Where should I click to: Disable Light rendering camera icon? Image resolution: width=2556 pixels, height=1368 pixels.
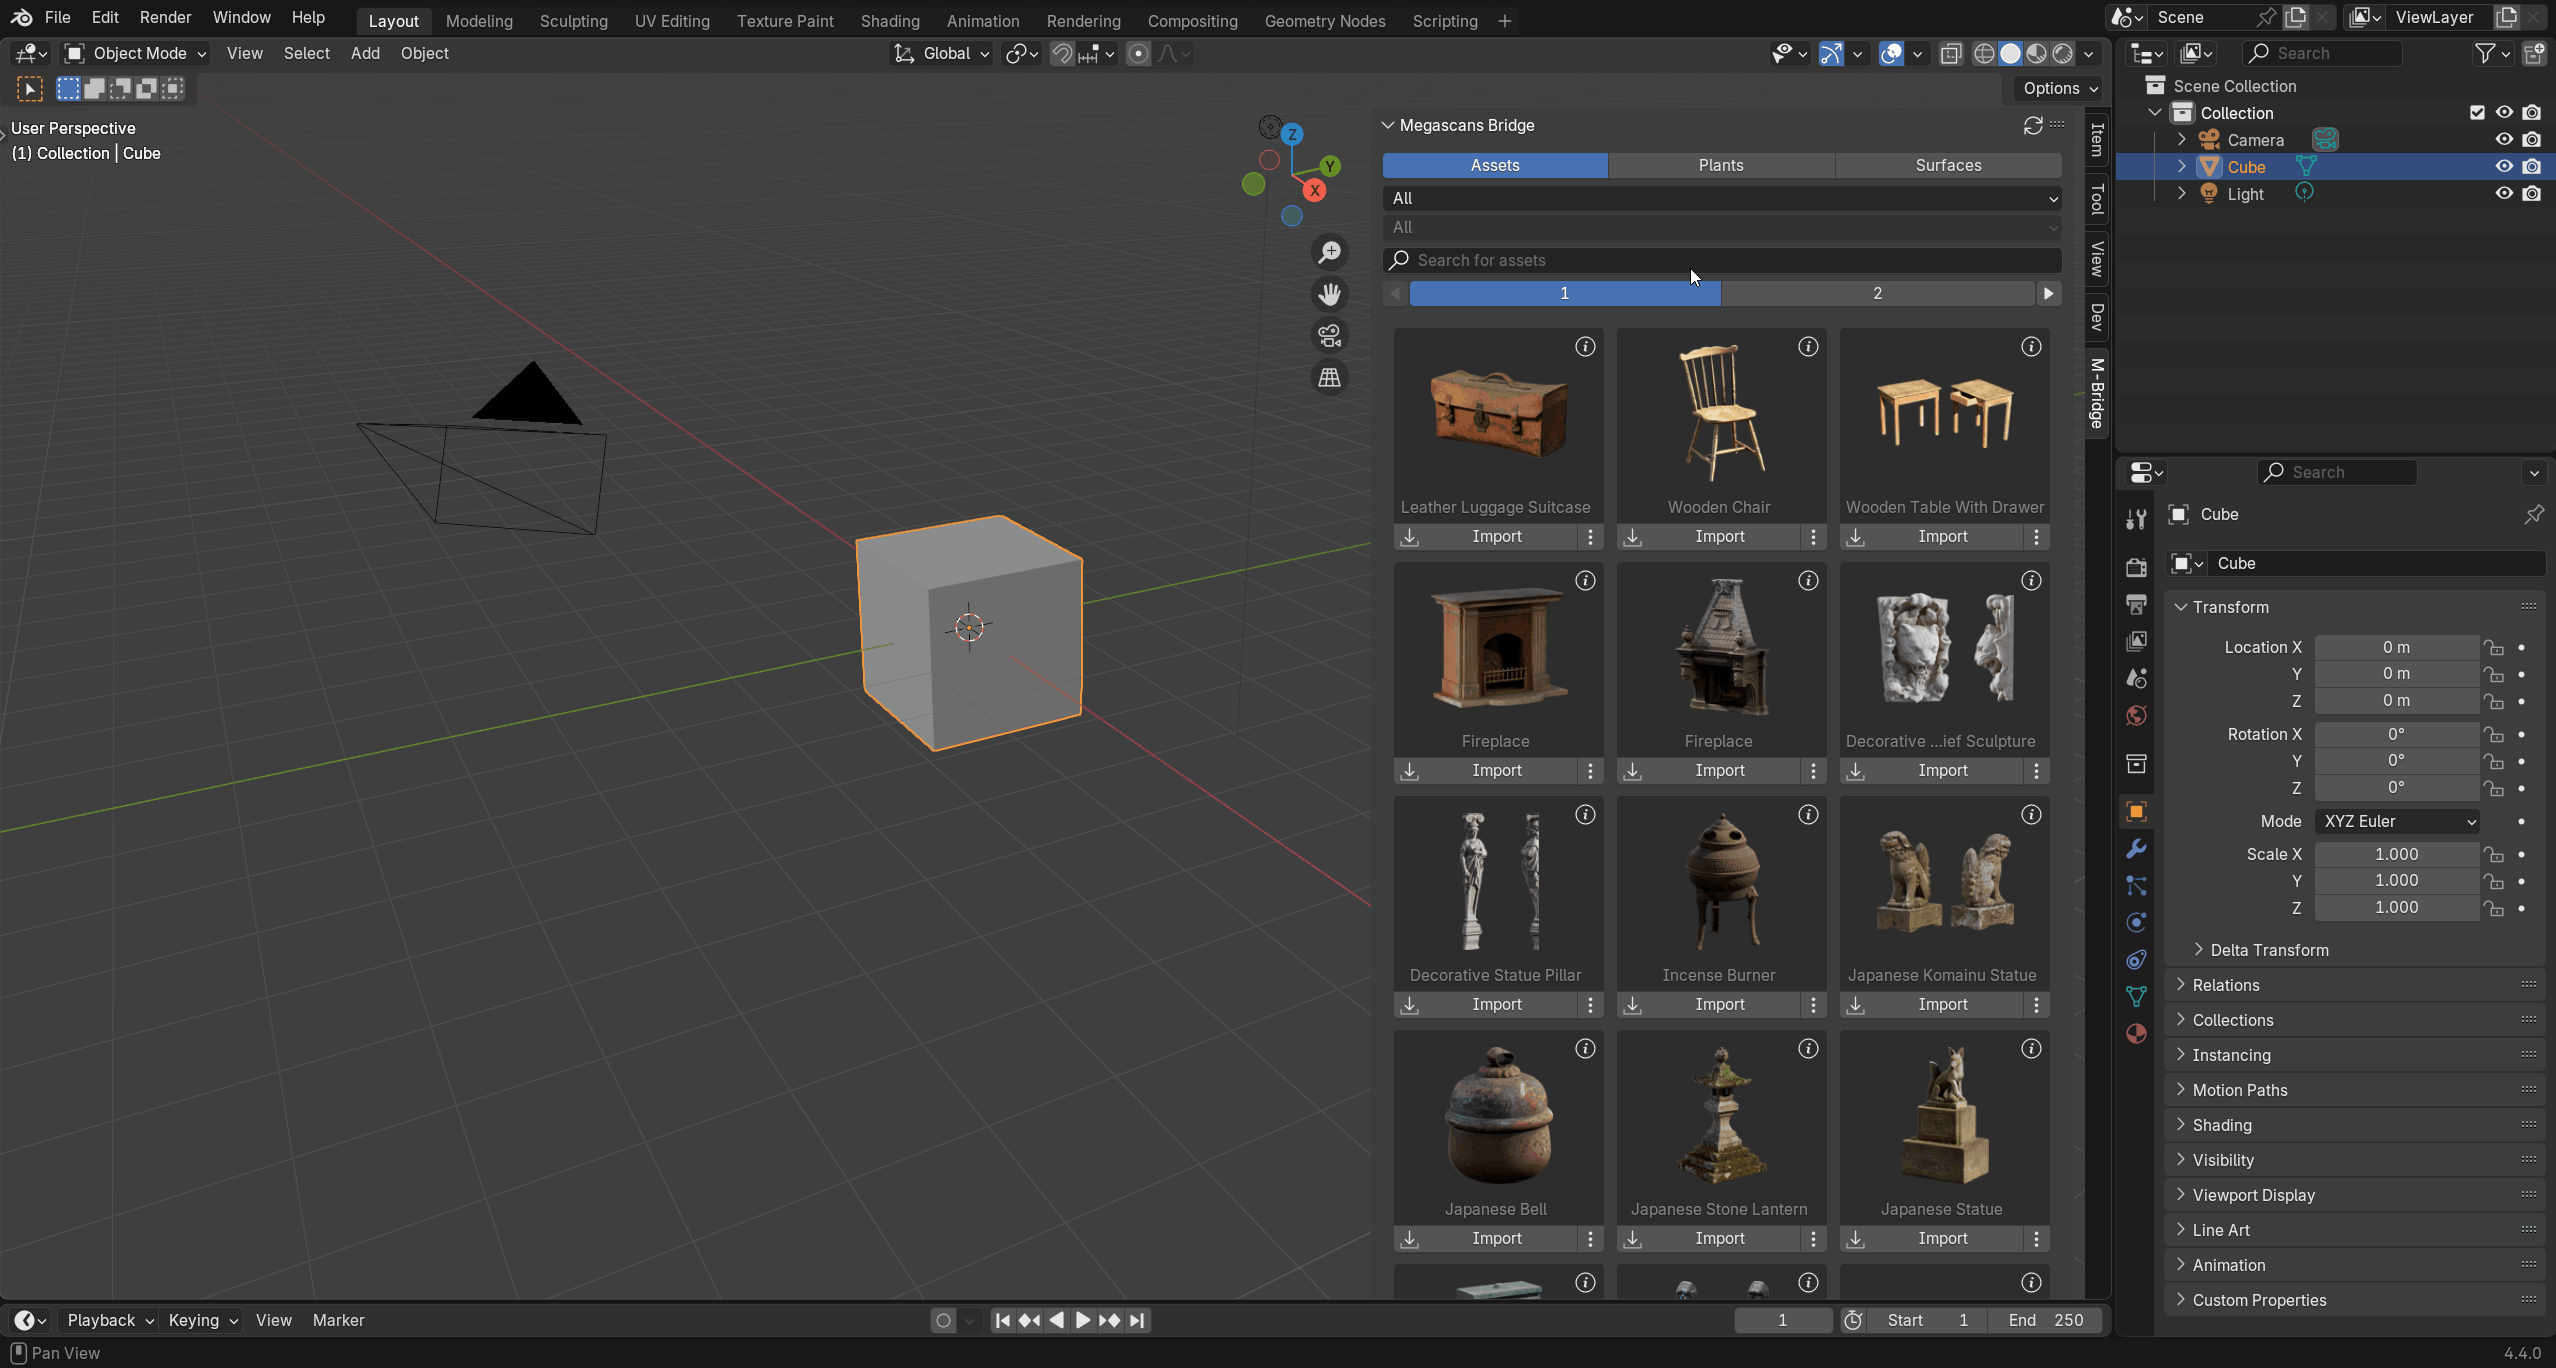2531,194
